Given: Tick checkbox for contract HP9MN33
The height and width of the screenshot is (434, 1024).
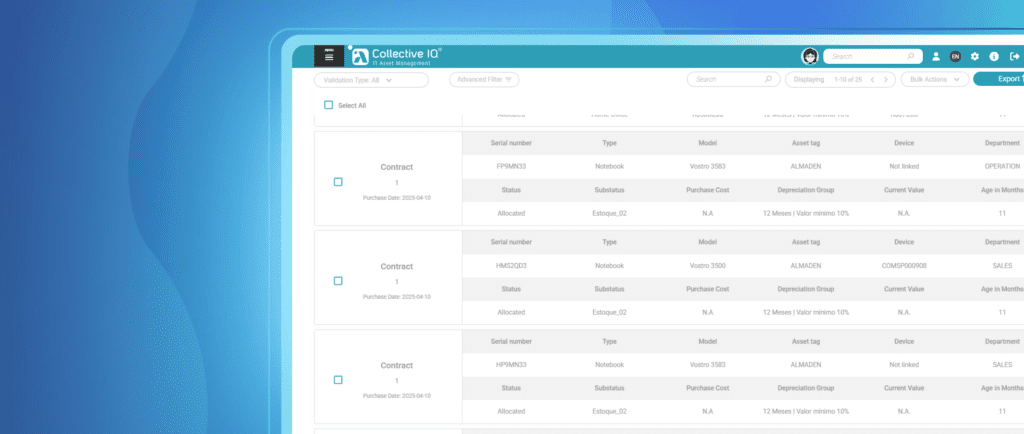Looking at the screenshot, I should tap(338, 380).
